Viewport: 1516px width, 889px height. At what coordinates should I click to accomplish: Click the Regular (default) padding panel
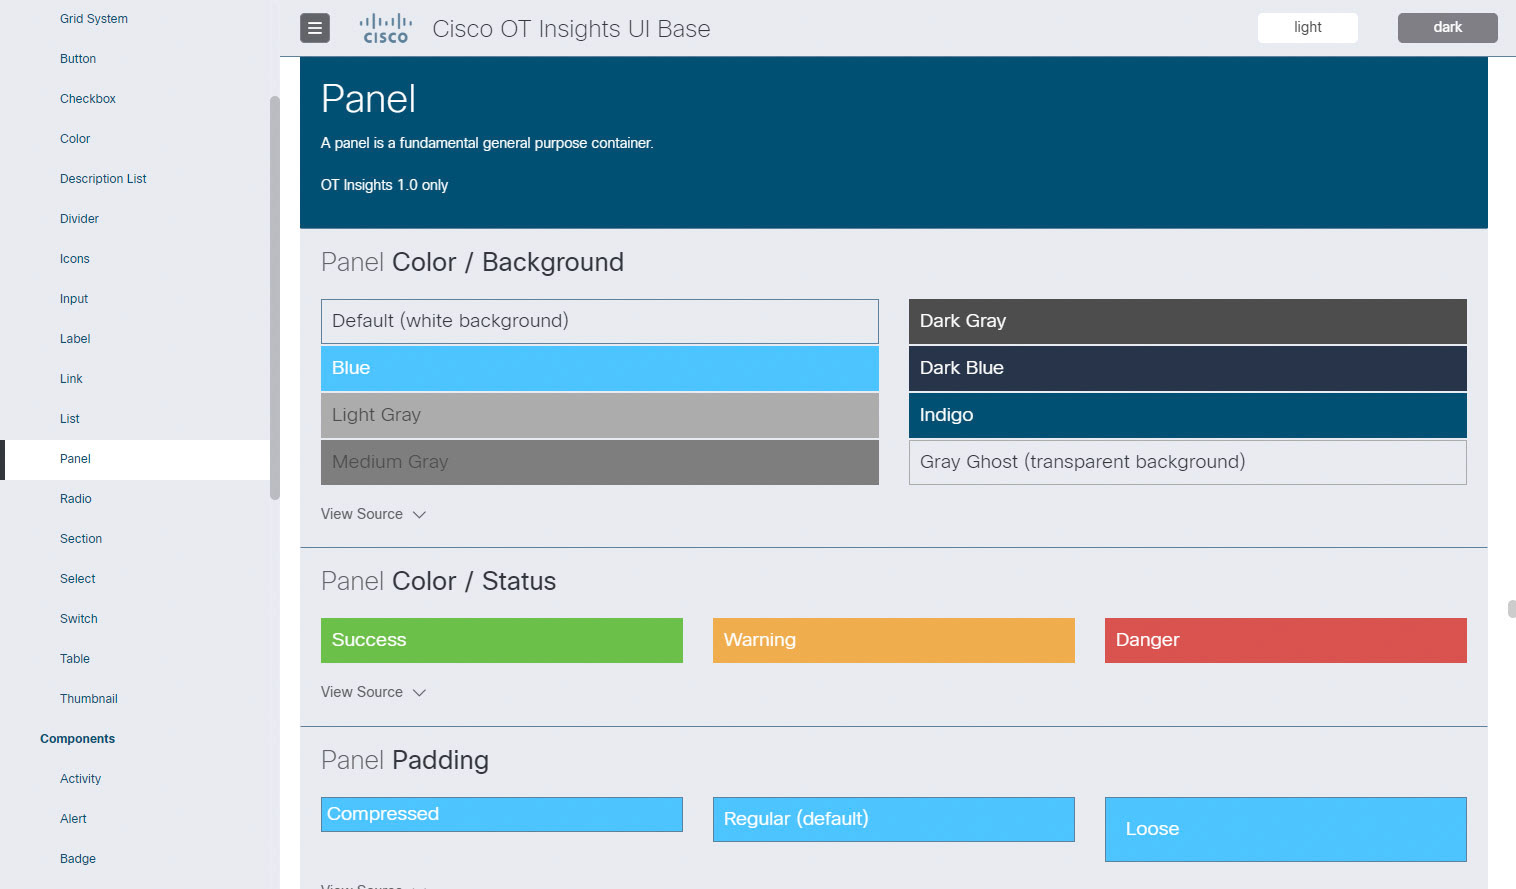(x=894, y=819)
